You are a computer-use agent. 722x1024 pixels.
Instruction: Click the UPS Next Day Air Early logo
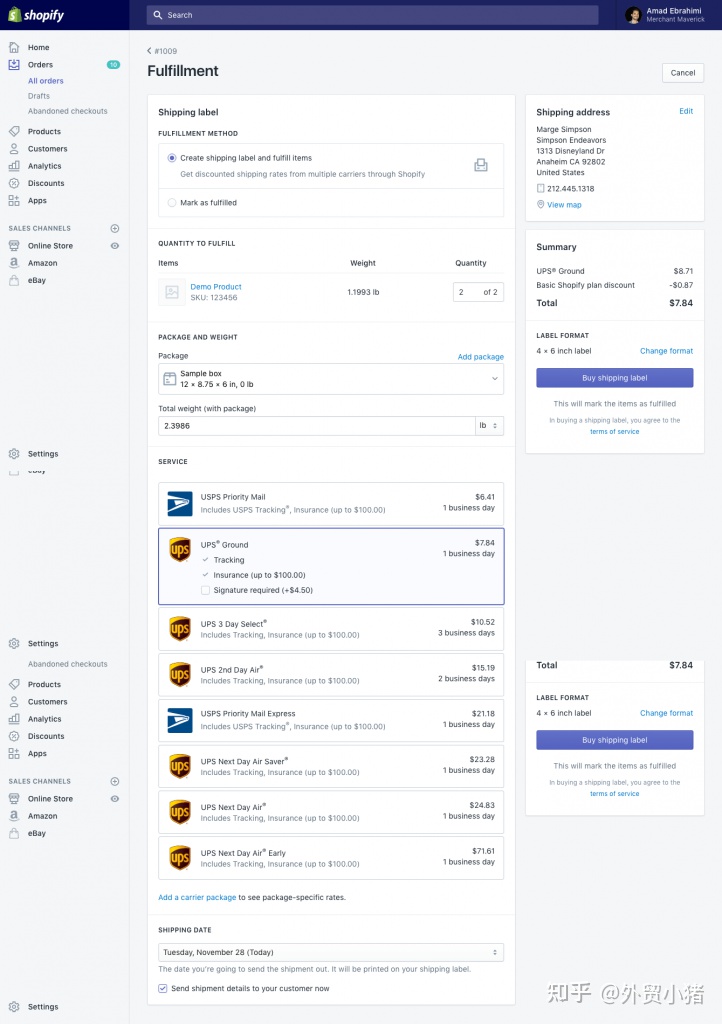[180, 858]
